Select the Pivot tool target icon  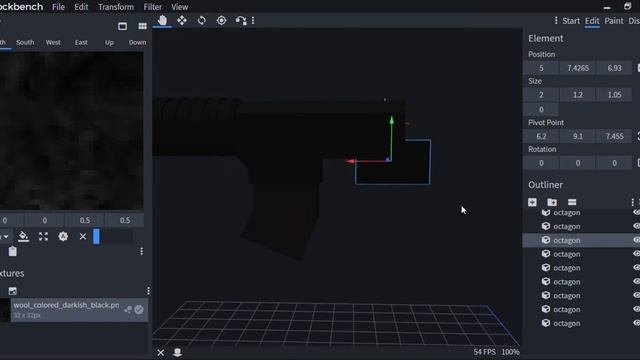221,20
